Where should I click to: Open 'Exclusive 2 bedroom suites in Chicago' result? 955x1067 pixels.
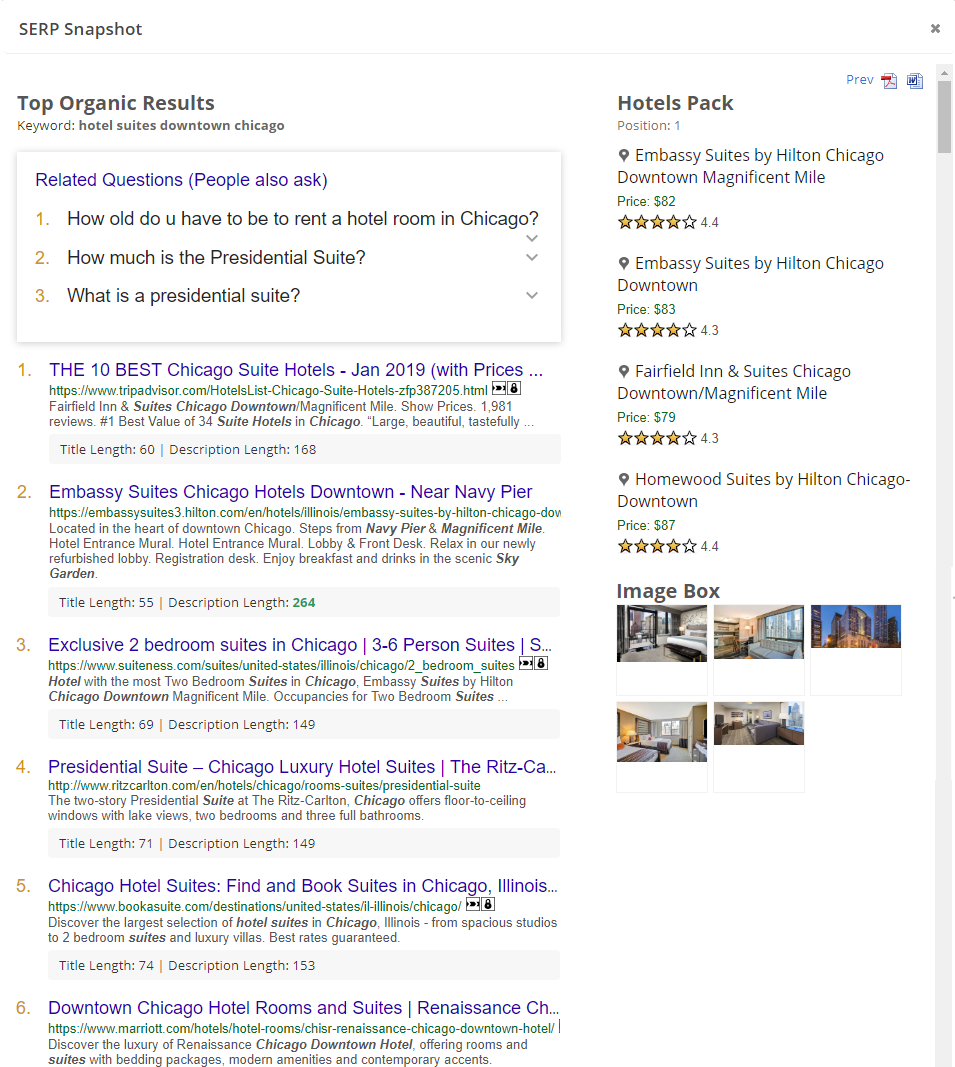300,644
